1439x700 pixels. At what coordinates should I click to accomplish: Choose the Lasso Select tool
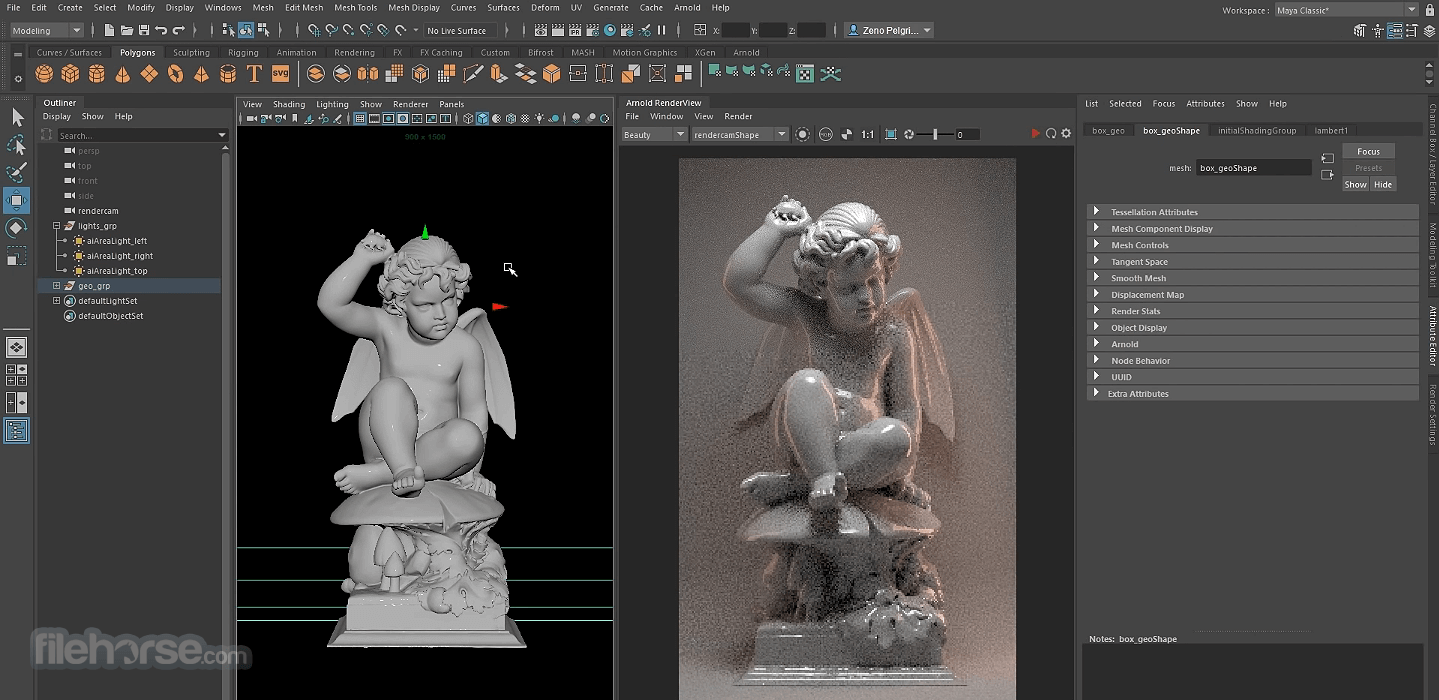coord(17,145)
